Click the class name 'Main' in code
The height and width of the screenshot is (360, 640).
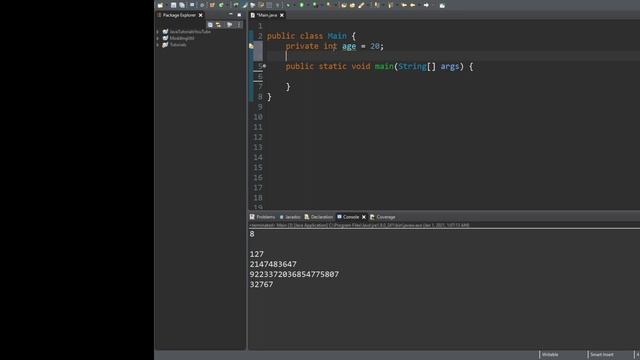[x=337, y=36]
